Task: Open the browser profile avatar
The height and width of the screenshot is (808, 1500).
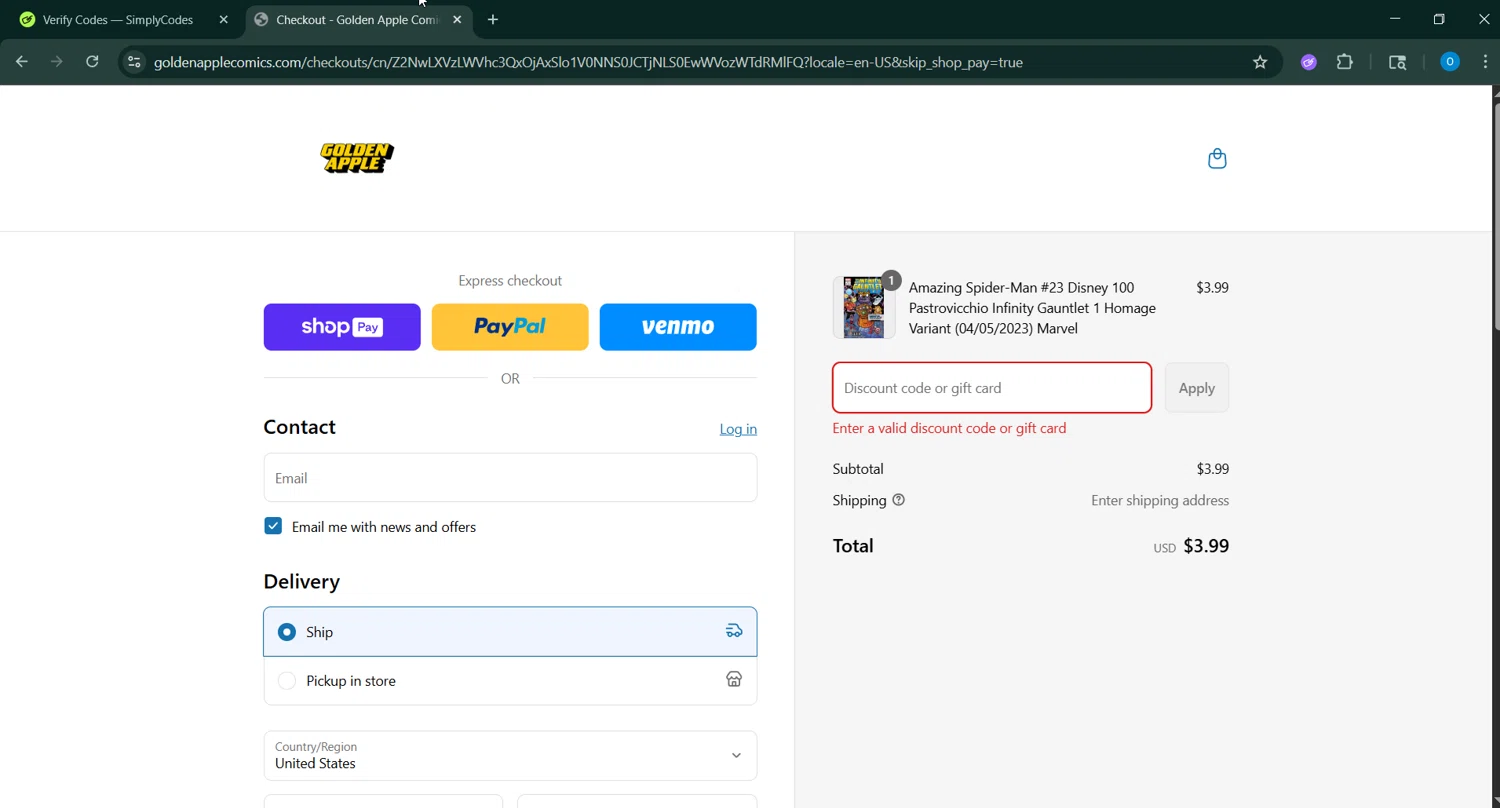Action: (1449, 62)
